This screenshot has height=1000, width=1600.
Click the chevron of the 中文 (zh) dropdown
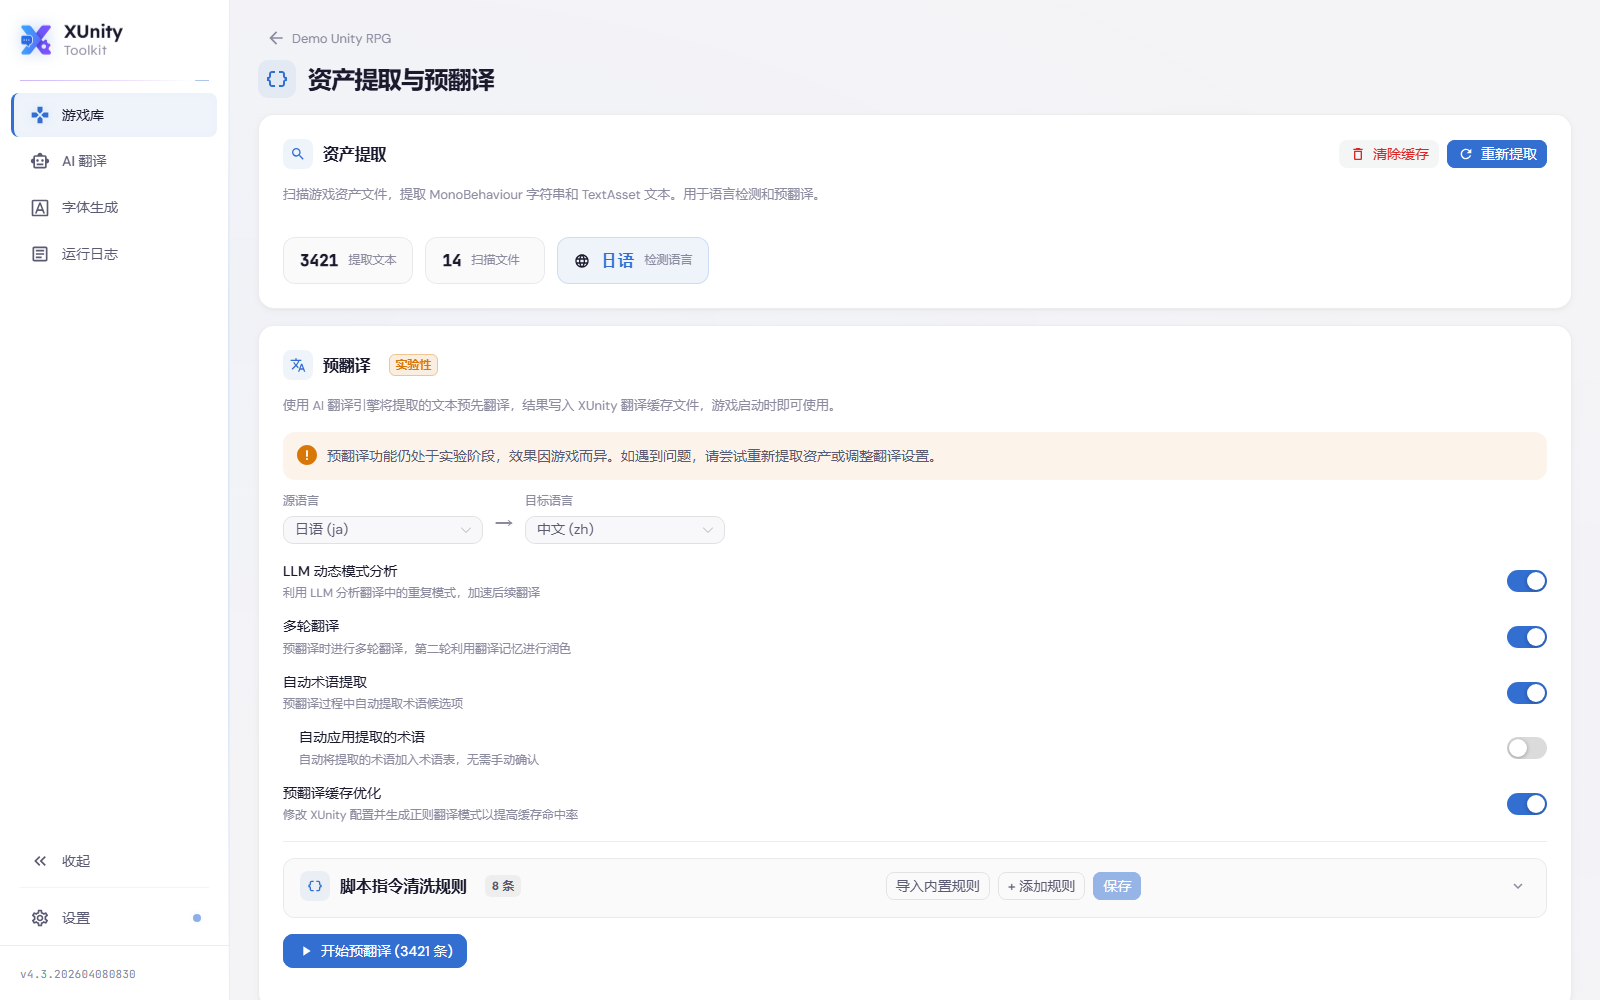(708, 530)
